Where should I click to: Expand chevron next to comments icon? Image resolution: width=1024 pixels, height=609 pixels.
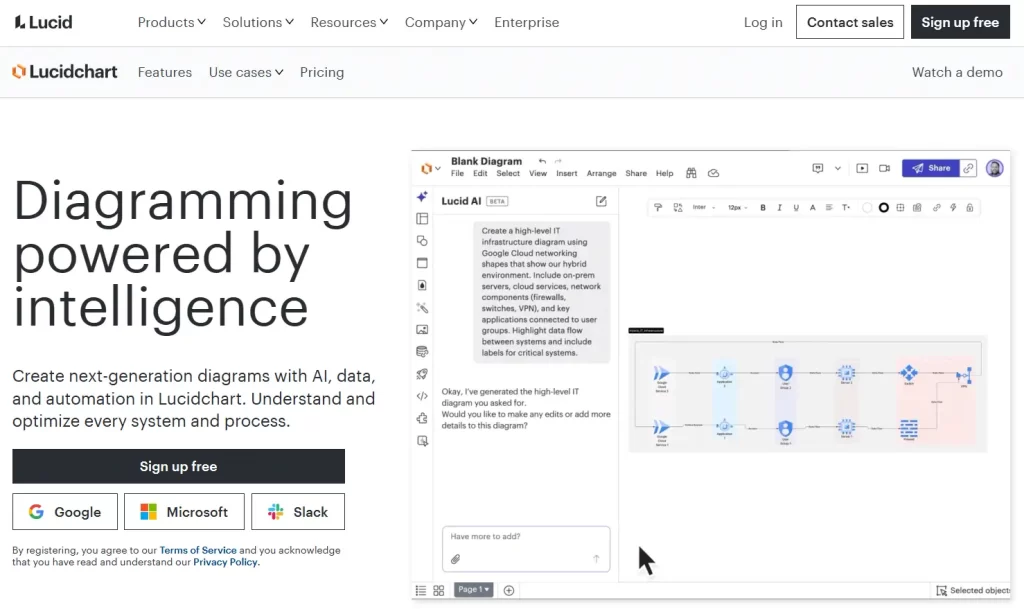[838, 168]
